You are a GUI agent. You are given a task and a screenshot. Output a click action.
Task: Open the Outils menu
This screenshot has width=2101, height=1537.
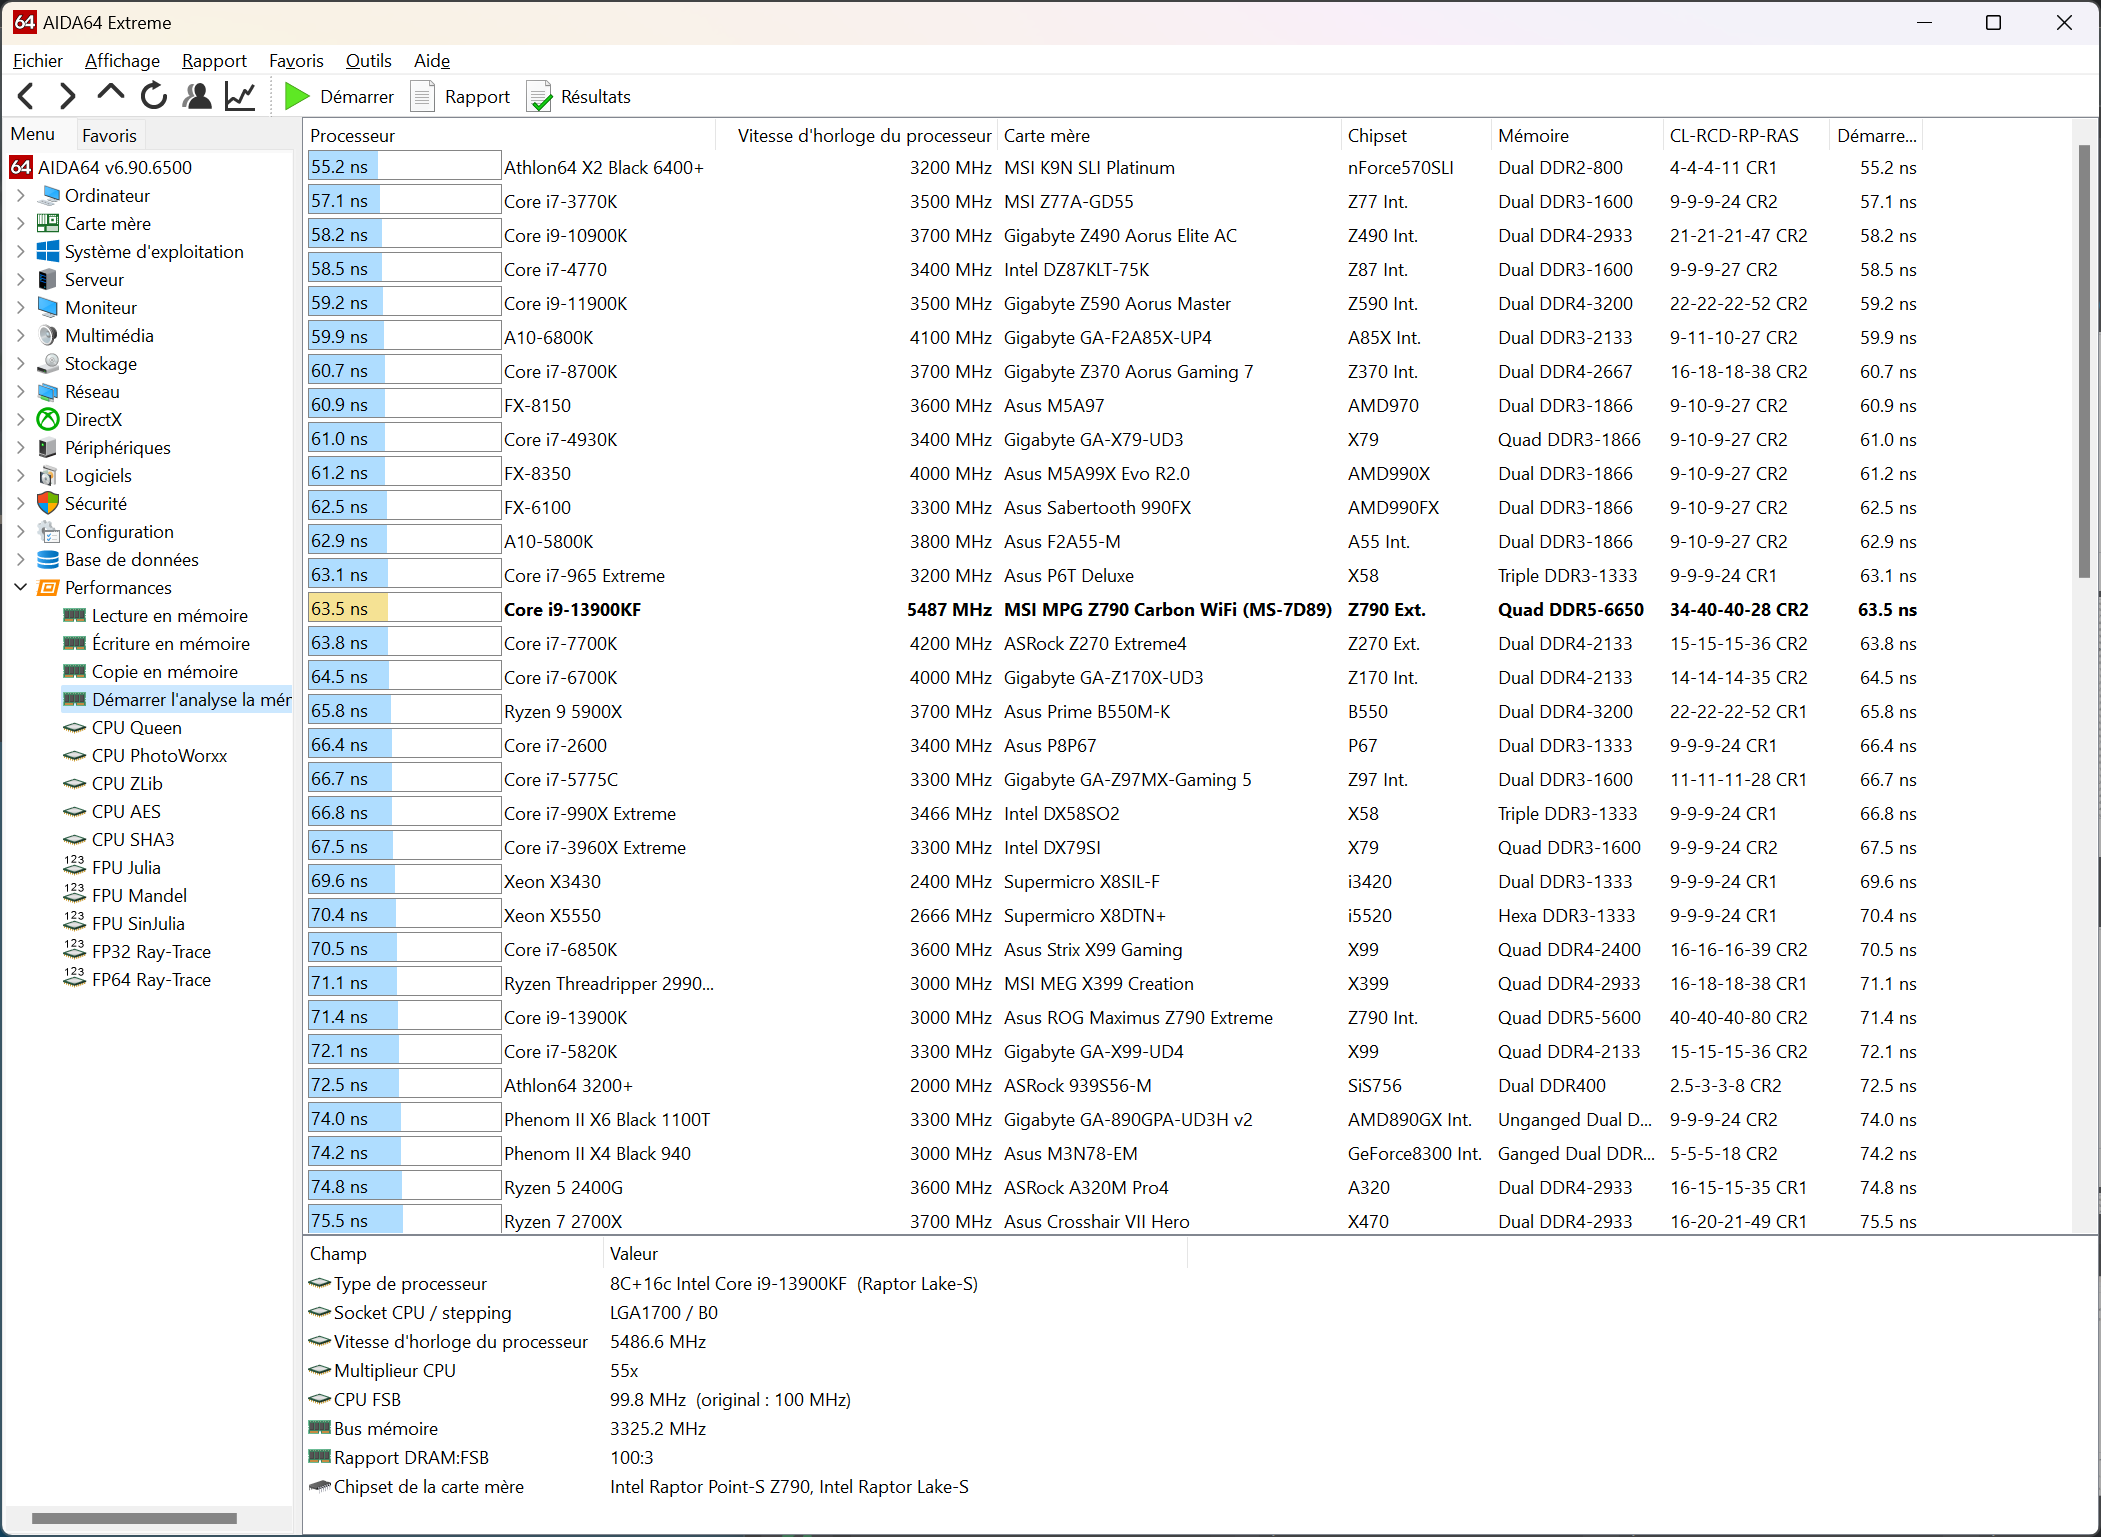pos(368,61)
